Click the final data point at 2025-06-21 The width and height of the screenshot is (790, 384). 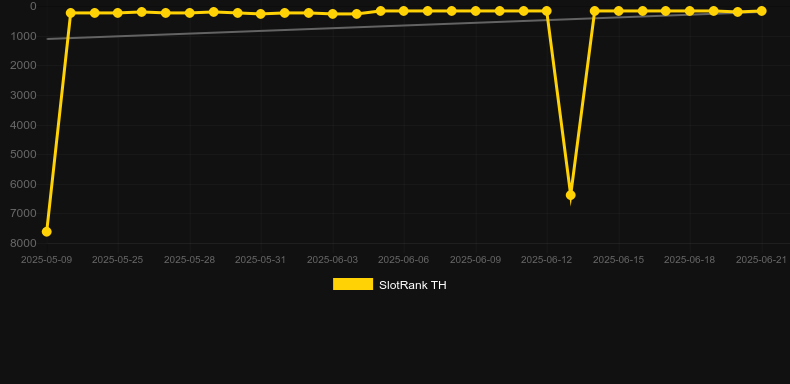click(761, 11)
